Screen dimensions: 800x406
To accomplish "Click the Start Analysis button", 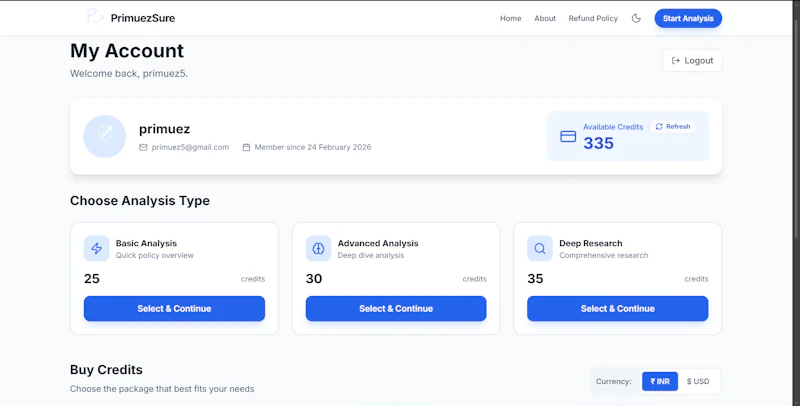I will pos(688,18).
